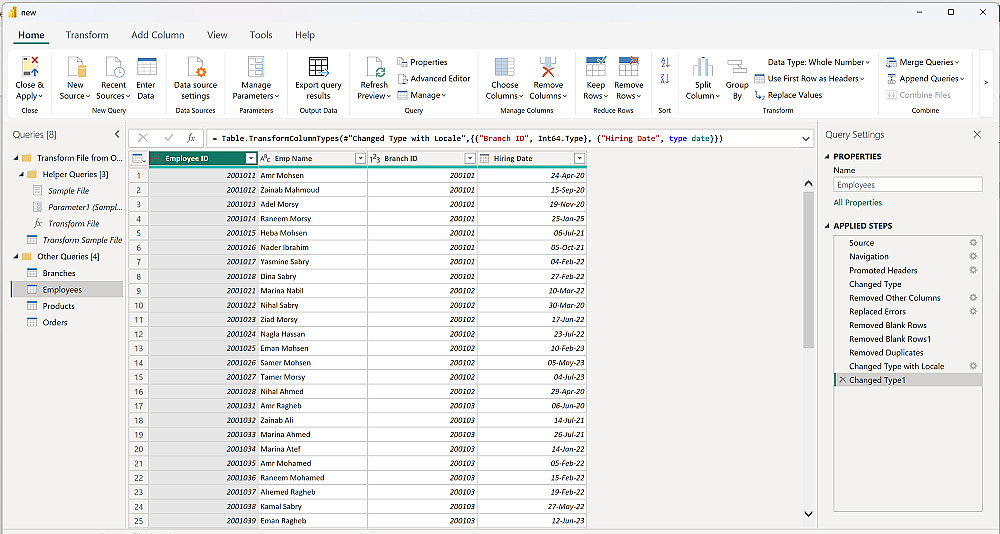Screen dimensions: 1000x534
Task: Click the Close & Apply icon
Action: (x=30, y=68)
